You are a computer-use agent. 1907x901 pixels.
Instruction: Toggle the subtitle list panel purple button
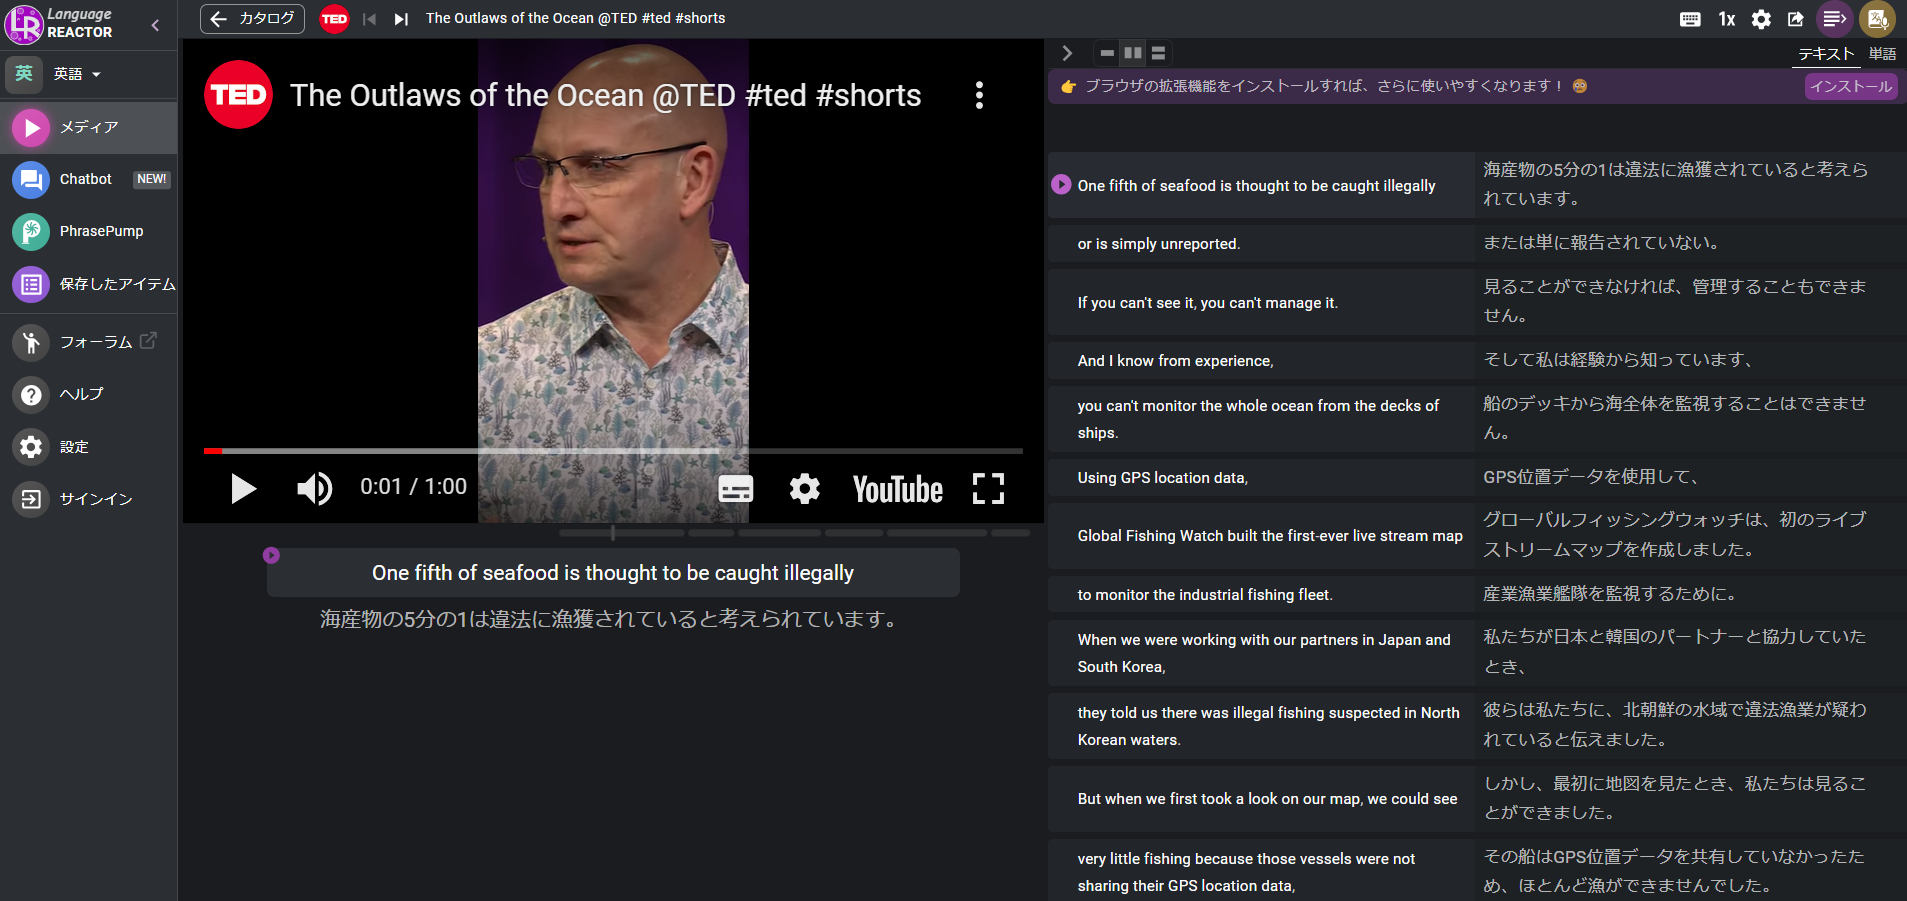1833,19
